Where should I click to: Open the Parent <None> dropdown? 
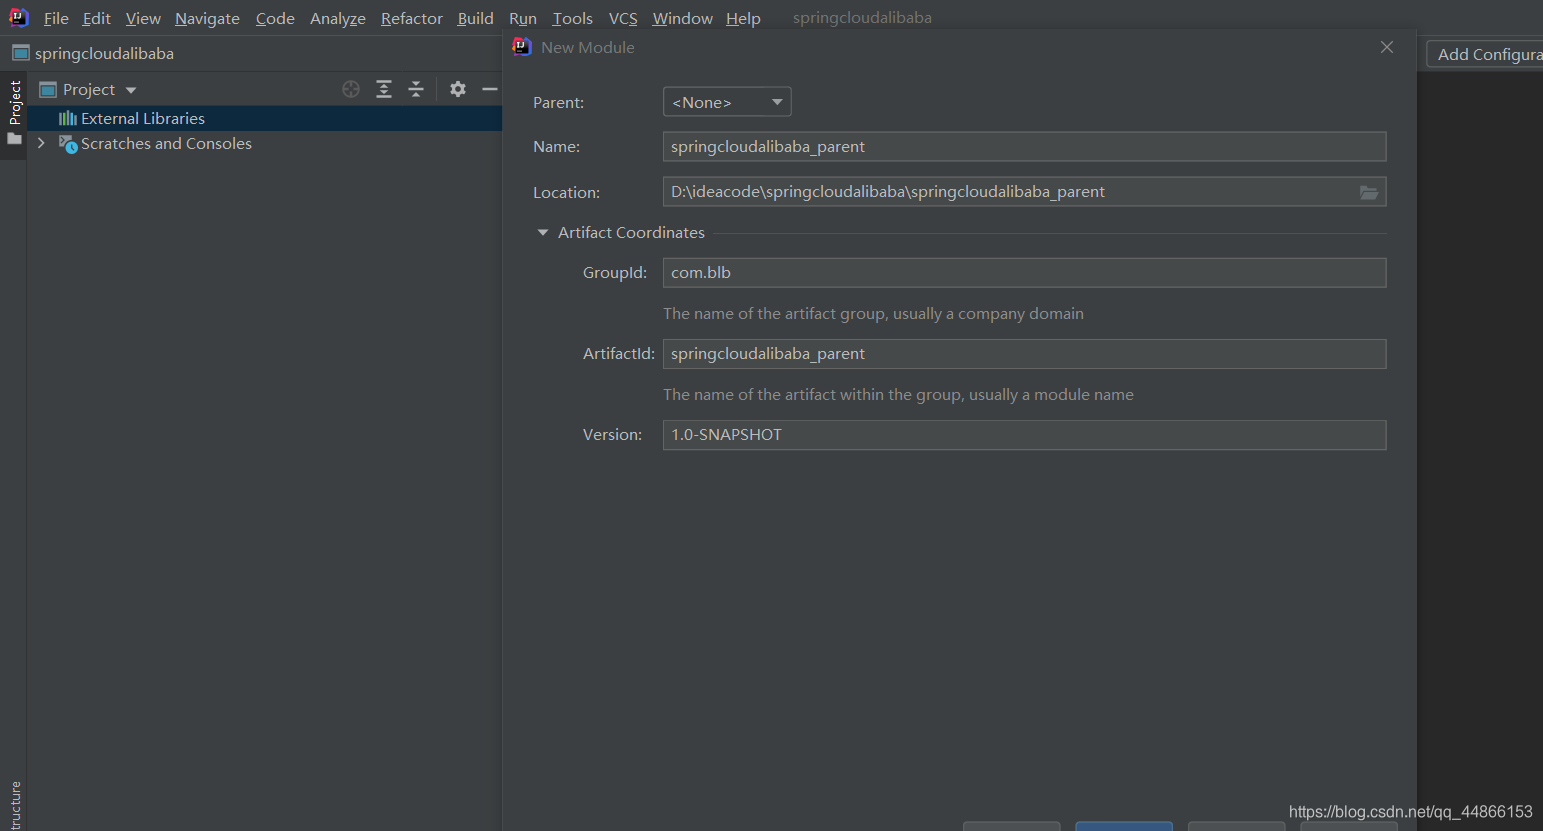727,102
